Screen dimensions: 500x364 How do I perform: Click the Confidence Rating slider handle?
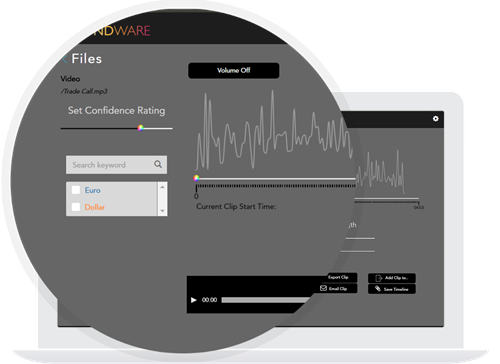coord(141,128)
